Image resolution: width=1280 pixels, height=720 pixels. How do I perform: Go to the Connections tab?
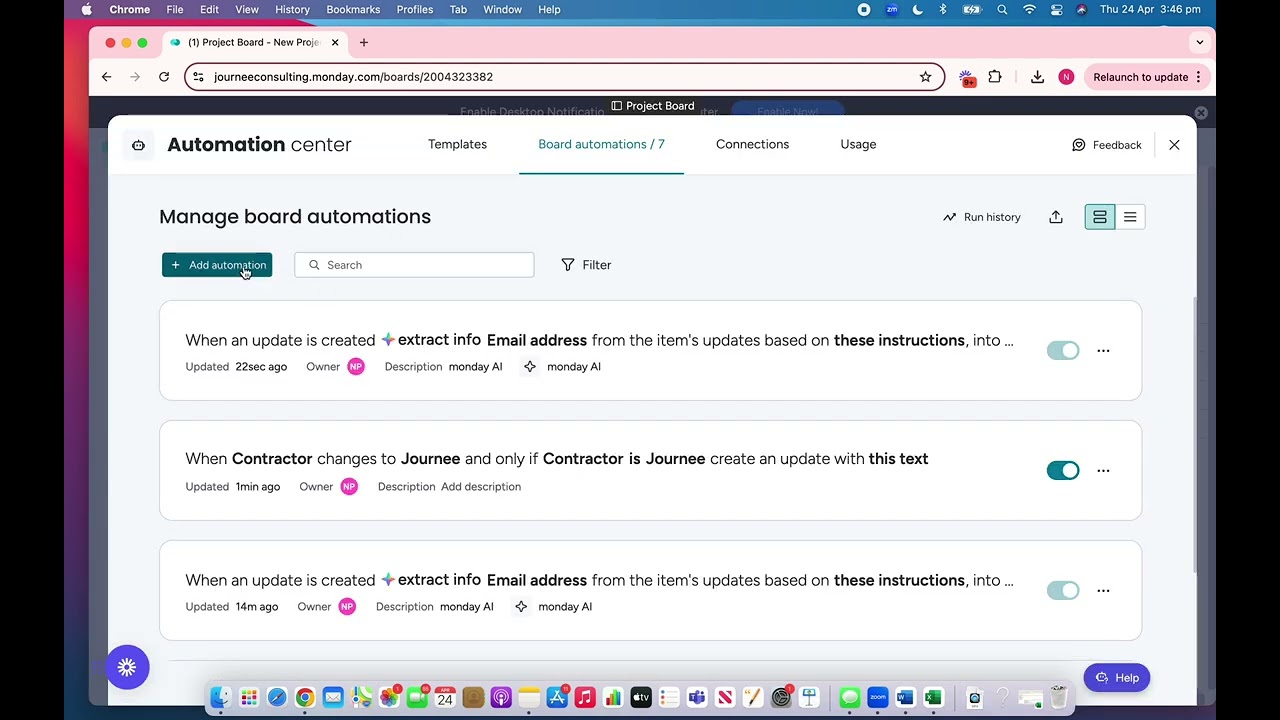click(752, 144)
